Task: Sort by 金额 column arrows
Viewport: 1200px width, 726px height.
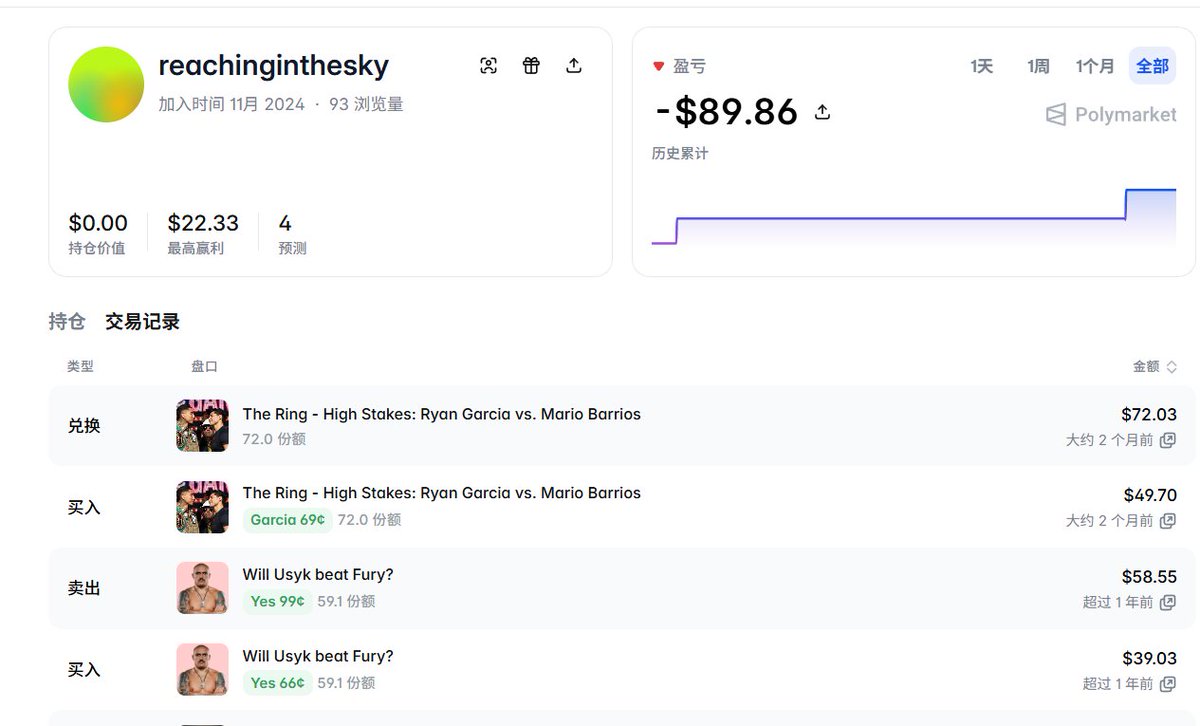Action: pyautogui.click(x=1171, y=367)
